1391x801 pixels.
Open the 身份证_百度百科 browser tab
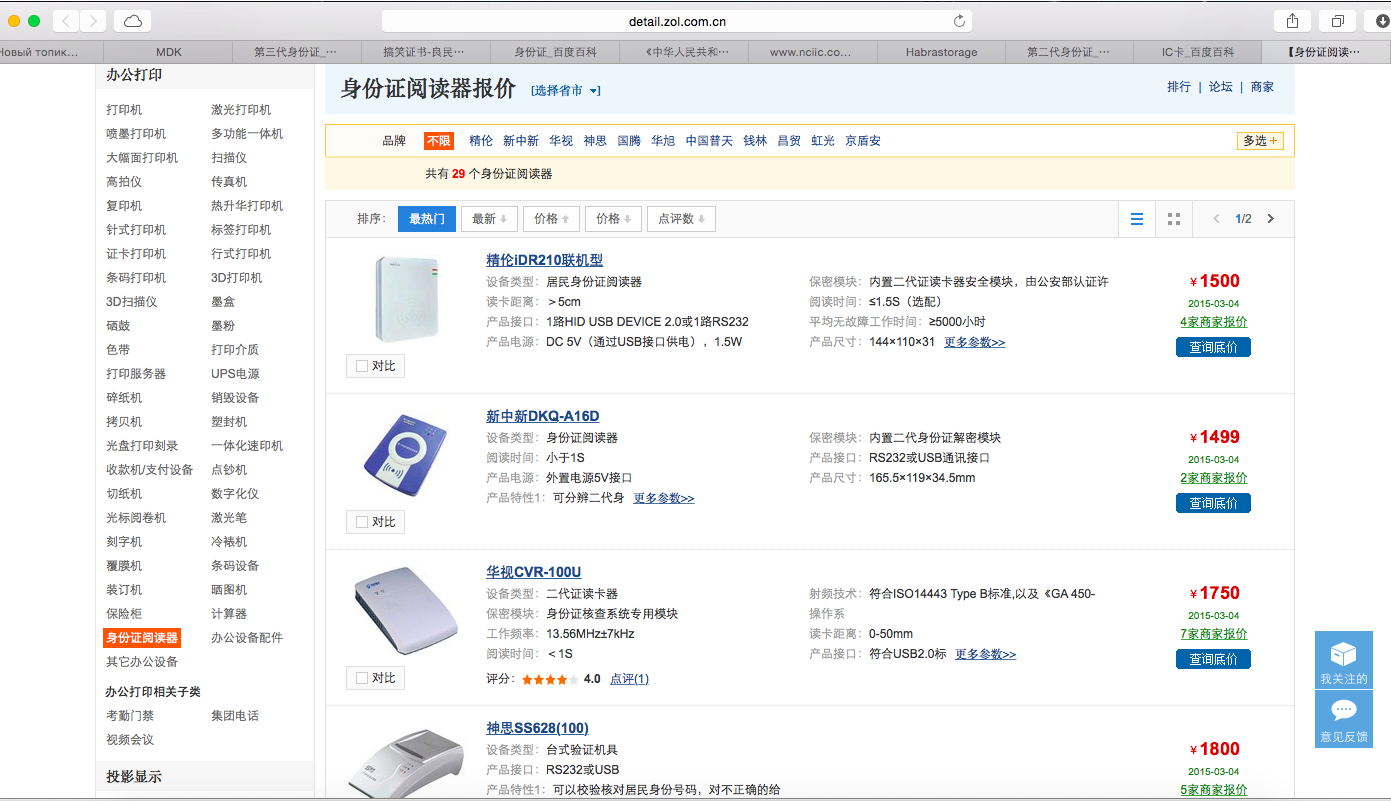[x=554, y=52]
